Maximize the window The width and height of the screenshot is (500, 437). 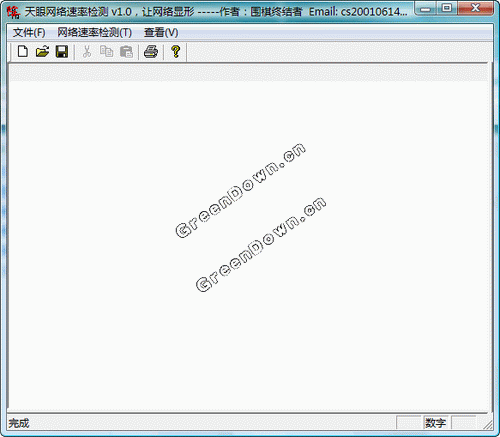447,8
